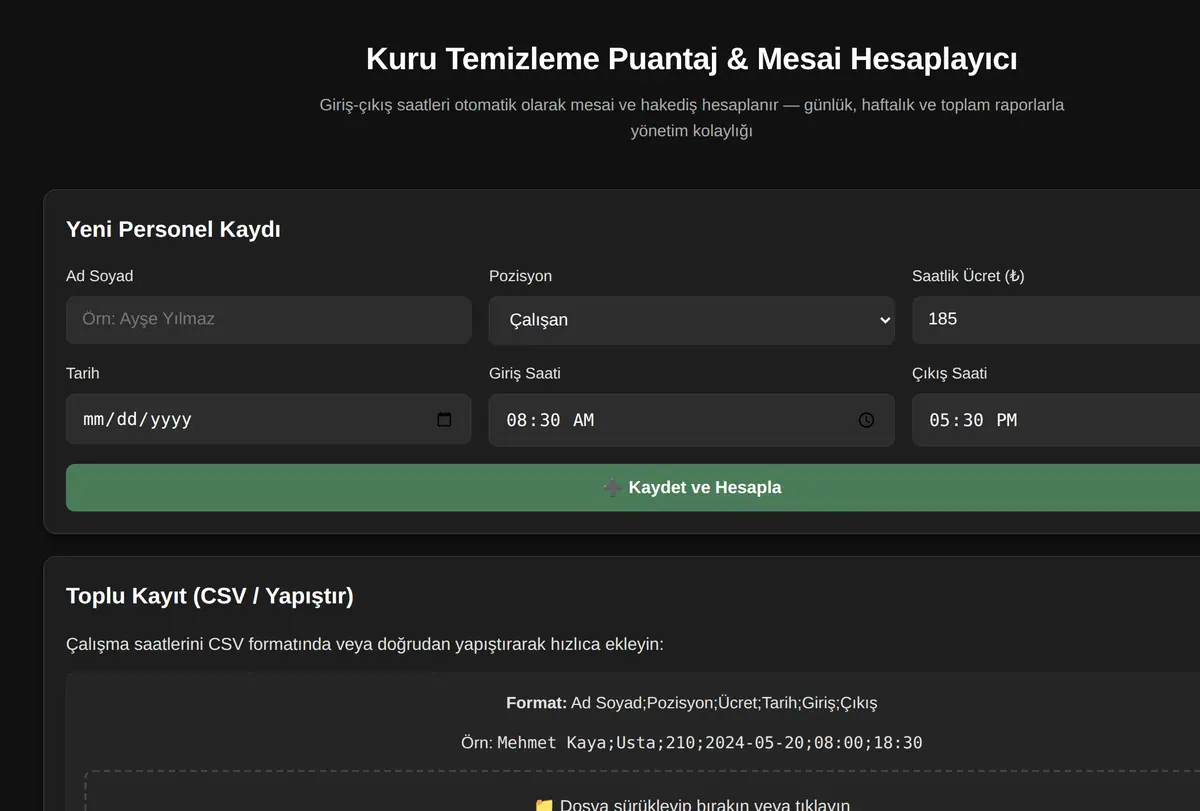Click the Toplu Kayıt (CSV / Yapıştır) heading
Screen dimensions: 1200x811
click(x=210, y=596)
